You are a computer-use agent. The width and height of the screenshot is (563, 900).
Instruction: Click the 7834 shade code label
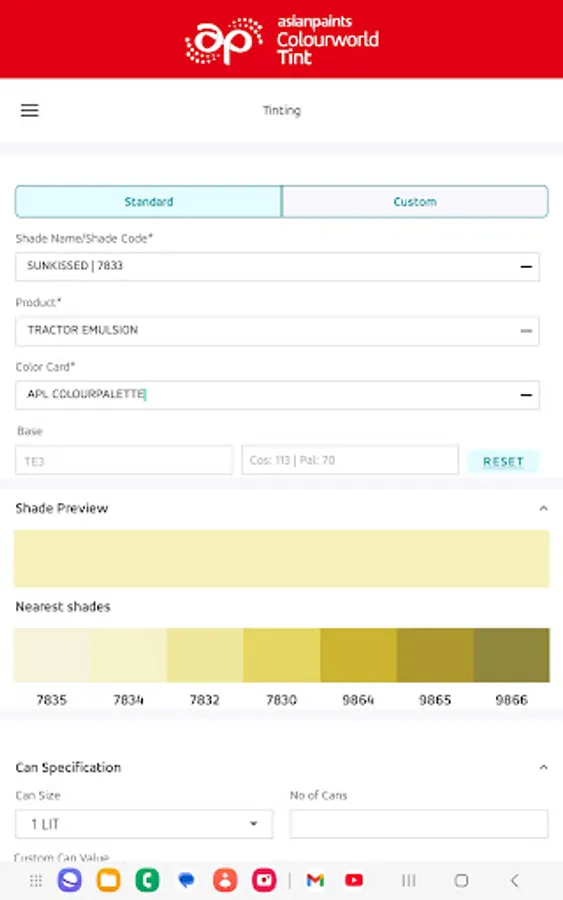click(x=129, y=700)
